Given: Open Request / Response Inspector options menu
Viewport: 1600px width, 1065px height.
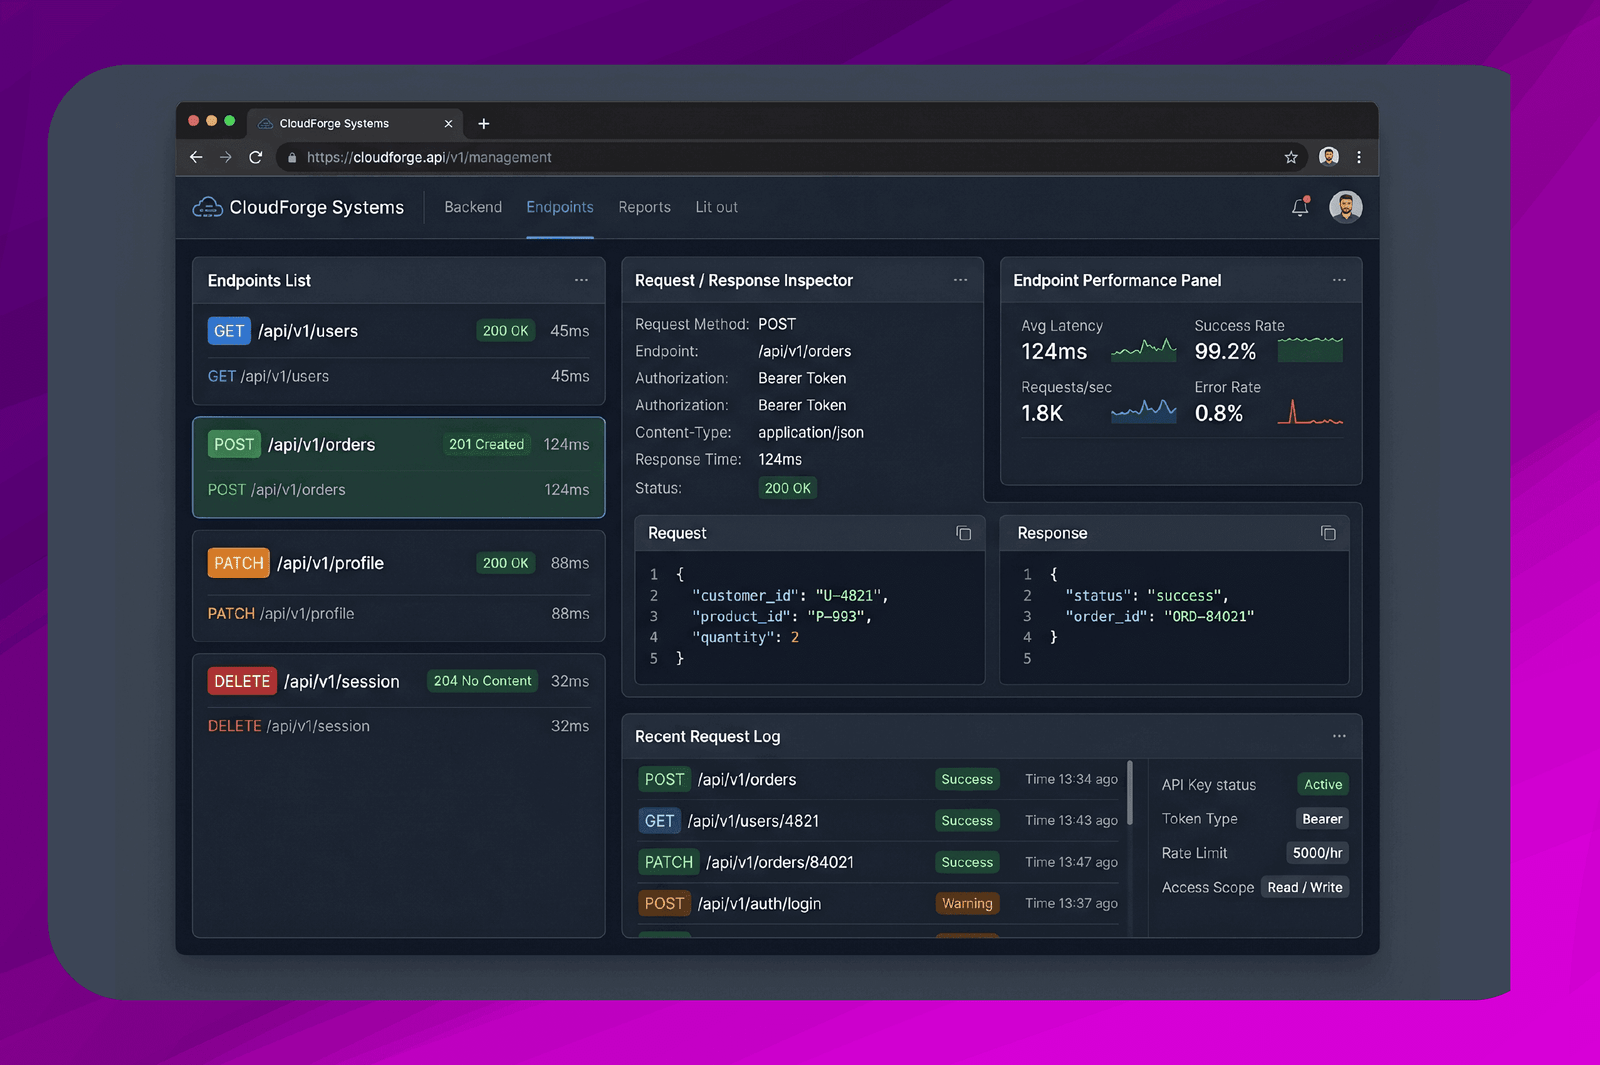Looking at the screenshot, I should (960, 280).
